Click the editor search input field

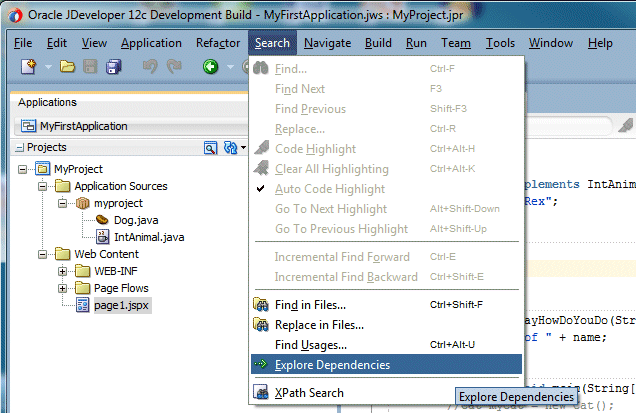pos(568,125)
